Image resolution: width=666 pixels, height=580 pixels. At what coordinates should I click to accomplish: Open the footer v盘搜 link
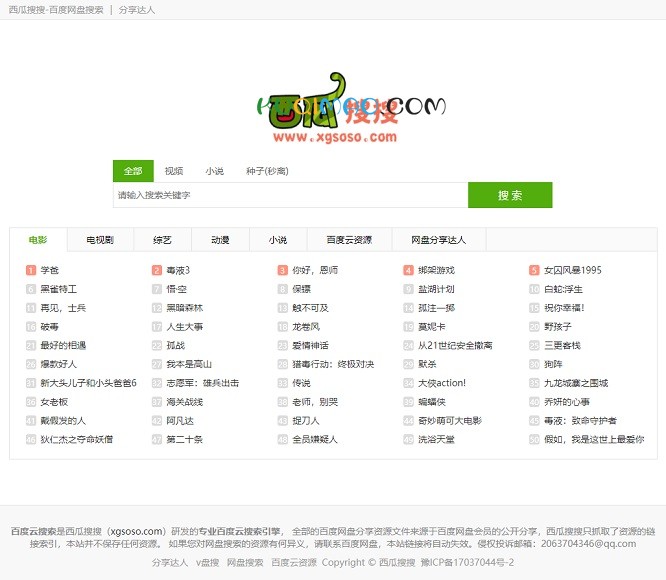tap(208, 563)
